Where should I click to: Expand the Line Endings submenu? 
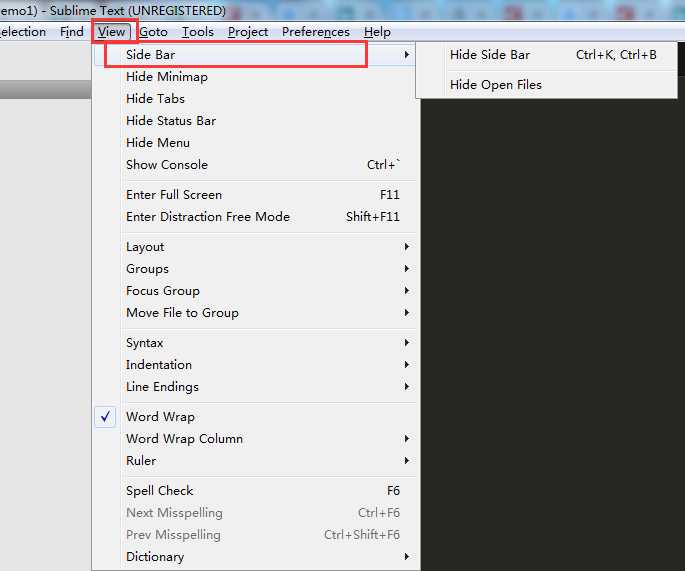pyautogui.click(x=255, y=387)
